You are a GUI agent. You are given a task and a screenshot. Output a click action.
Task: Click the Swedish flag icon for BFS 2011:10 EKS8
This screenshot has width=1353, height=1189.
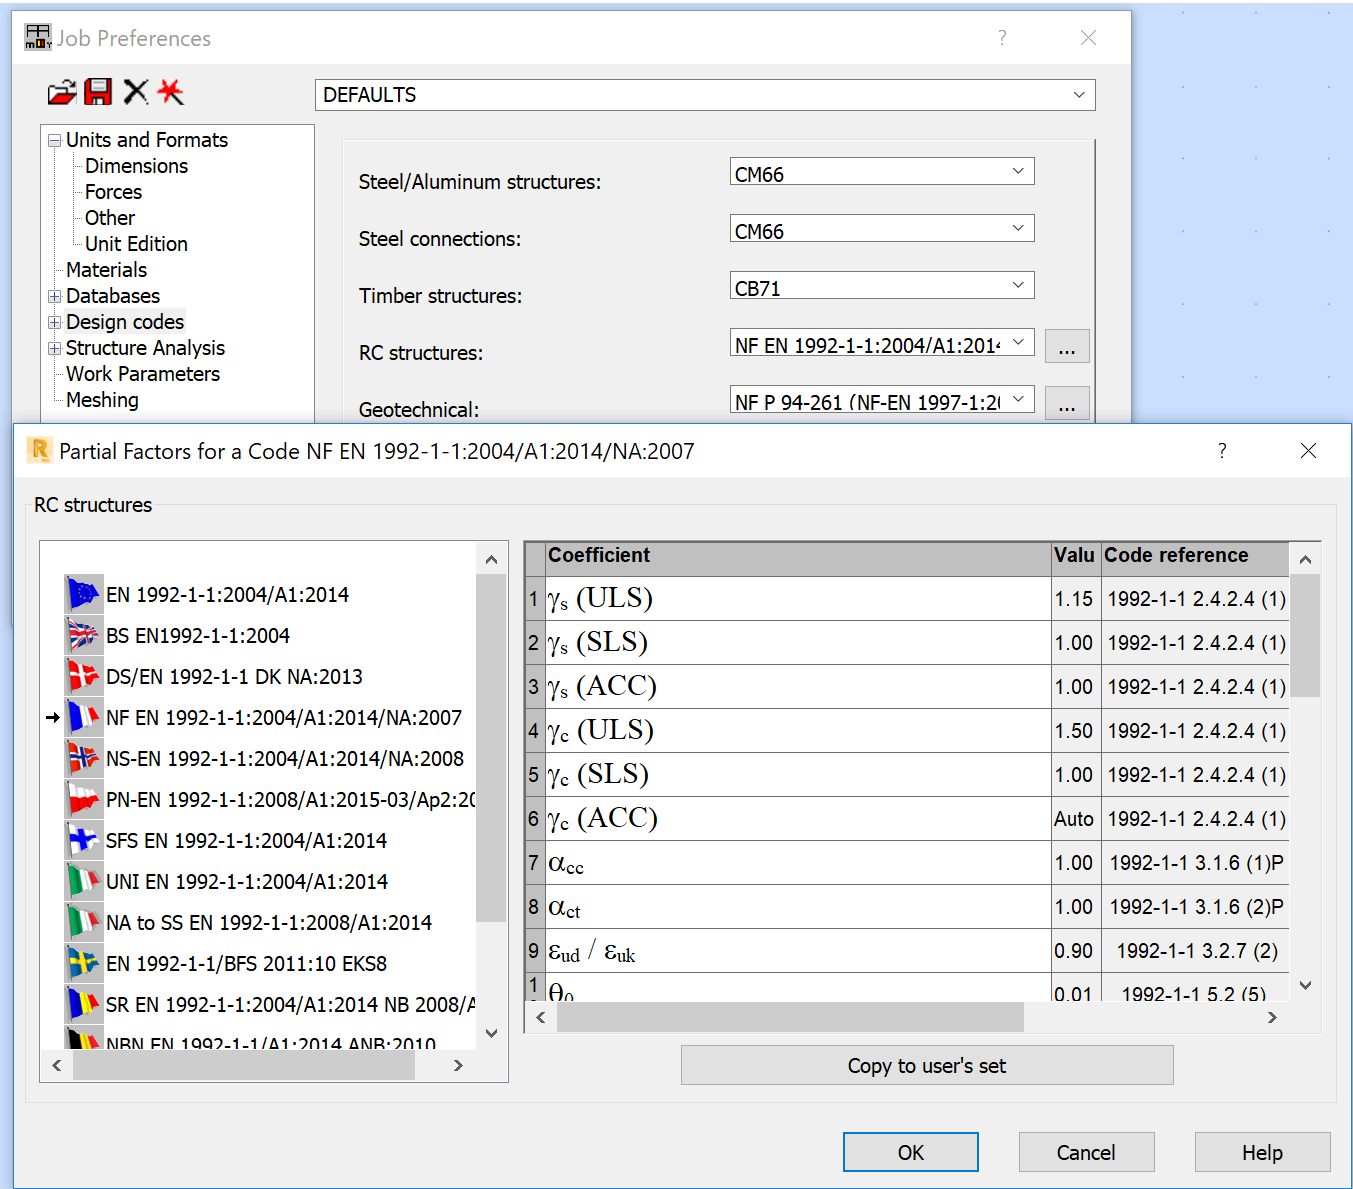(x=84, y=963)
